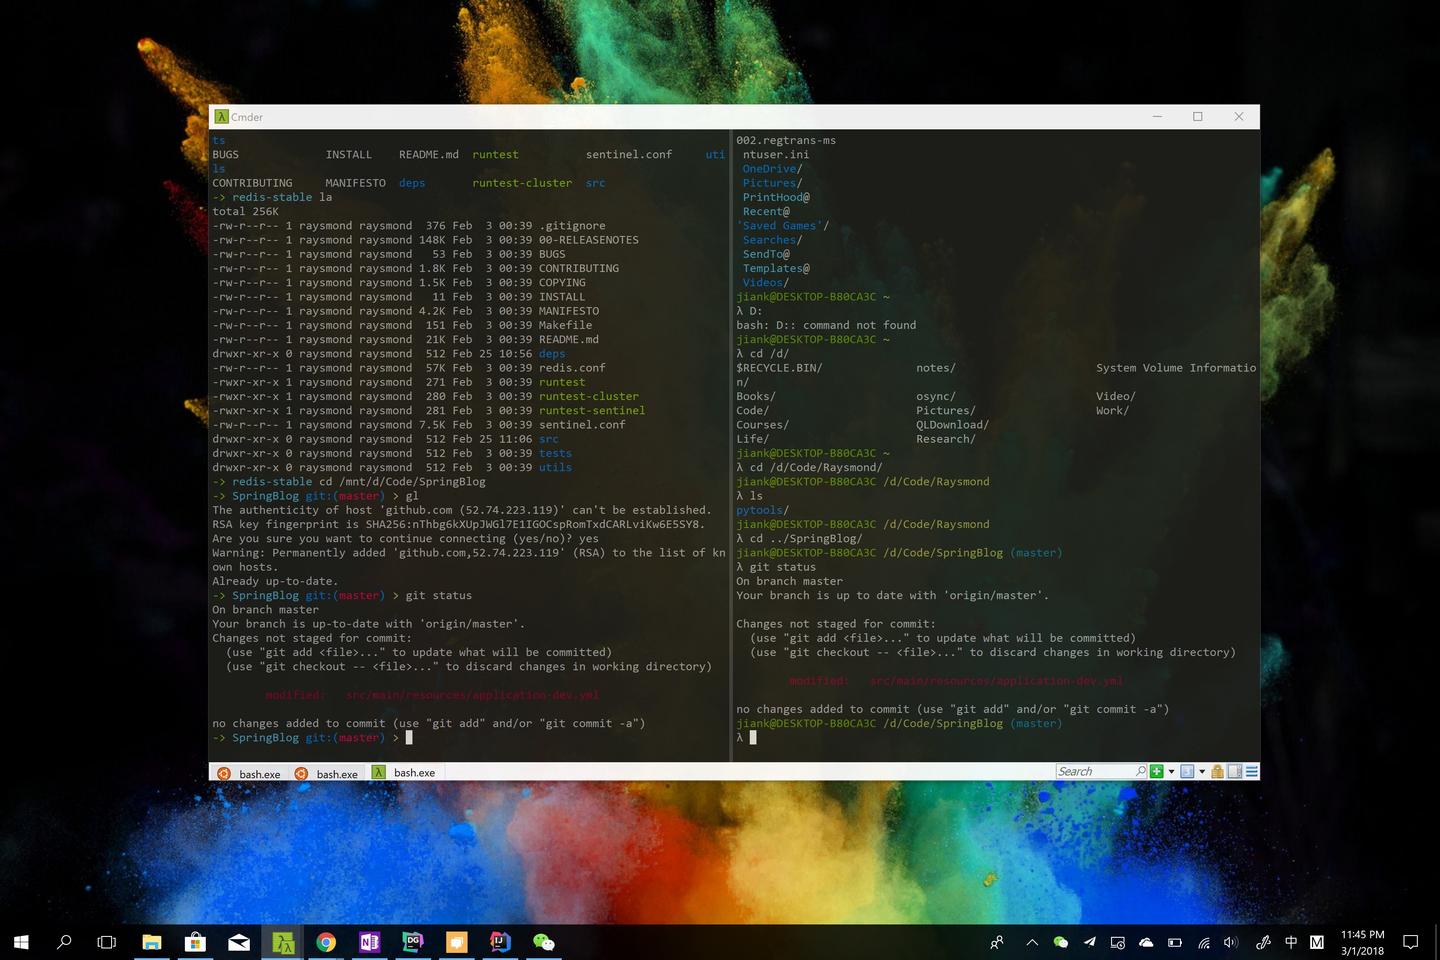Open DataGrip from the taskbar

pyautogui.click(x=413, y=942)
